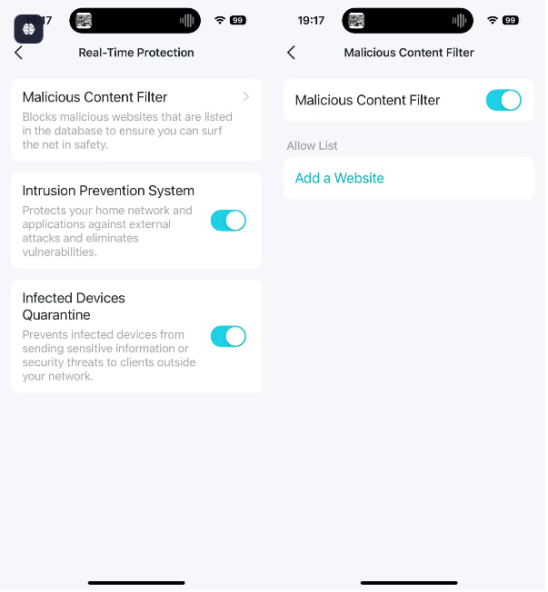Toggle off Malicious Content Filter switch
The width and height of the screenshot is (548, 592).
[503, 100]
